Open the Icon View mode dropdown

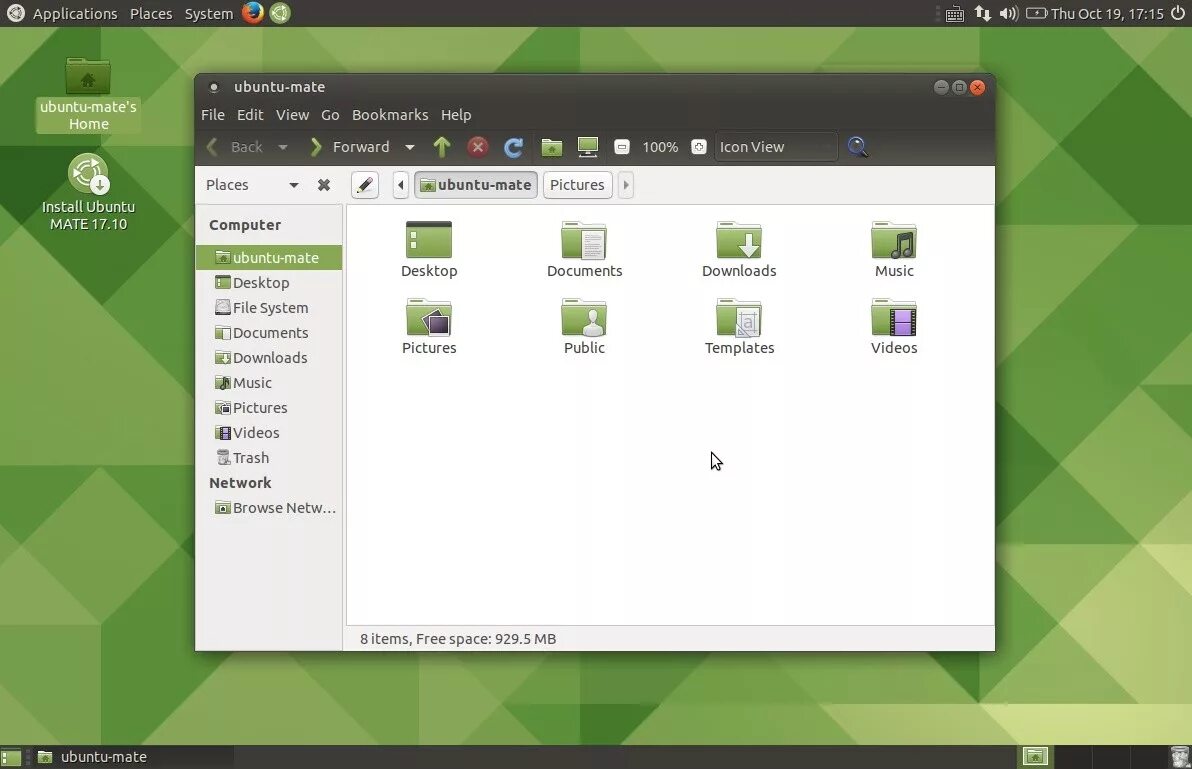[x=775, y=147]
